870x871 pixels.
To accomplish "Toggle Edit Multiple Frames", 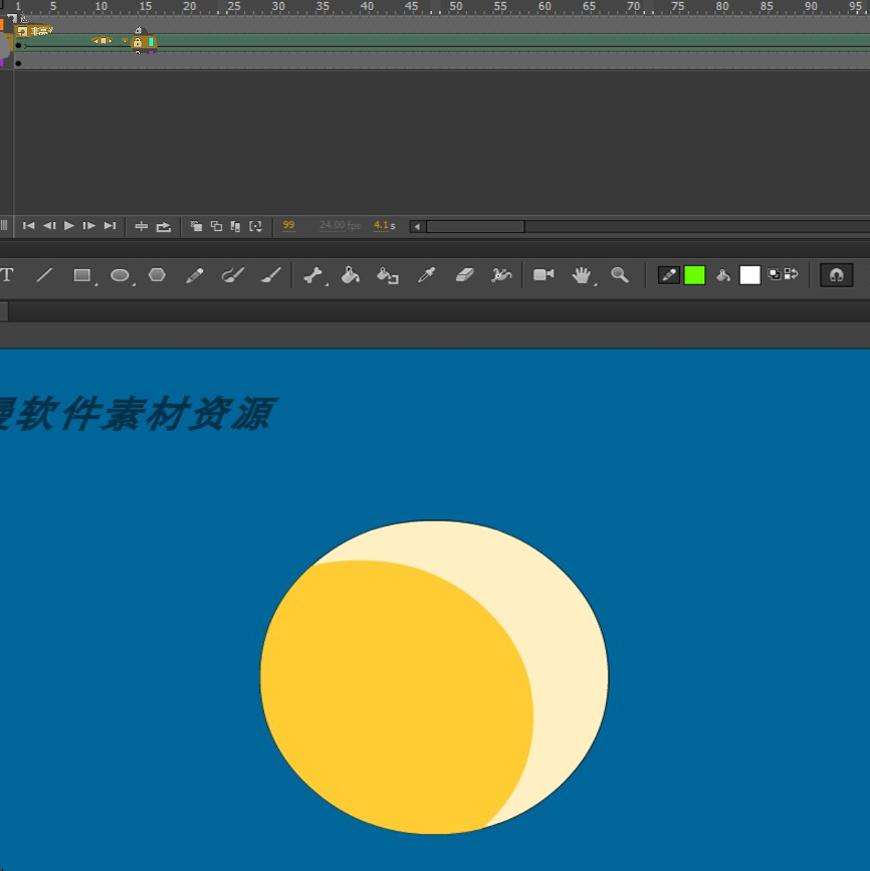I will pyautogui.click(x=235, y=226).
